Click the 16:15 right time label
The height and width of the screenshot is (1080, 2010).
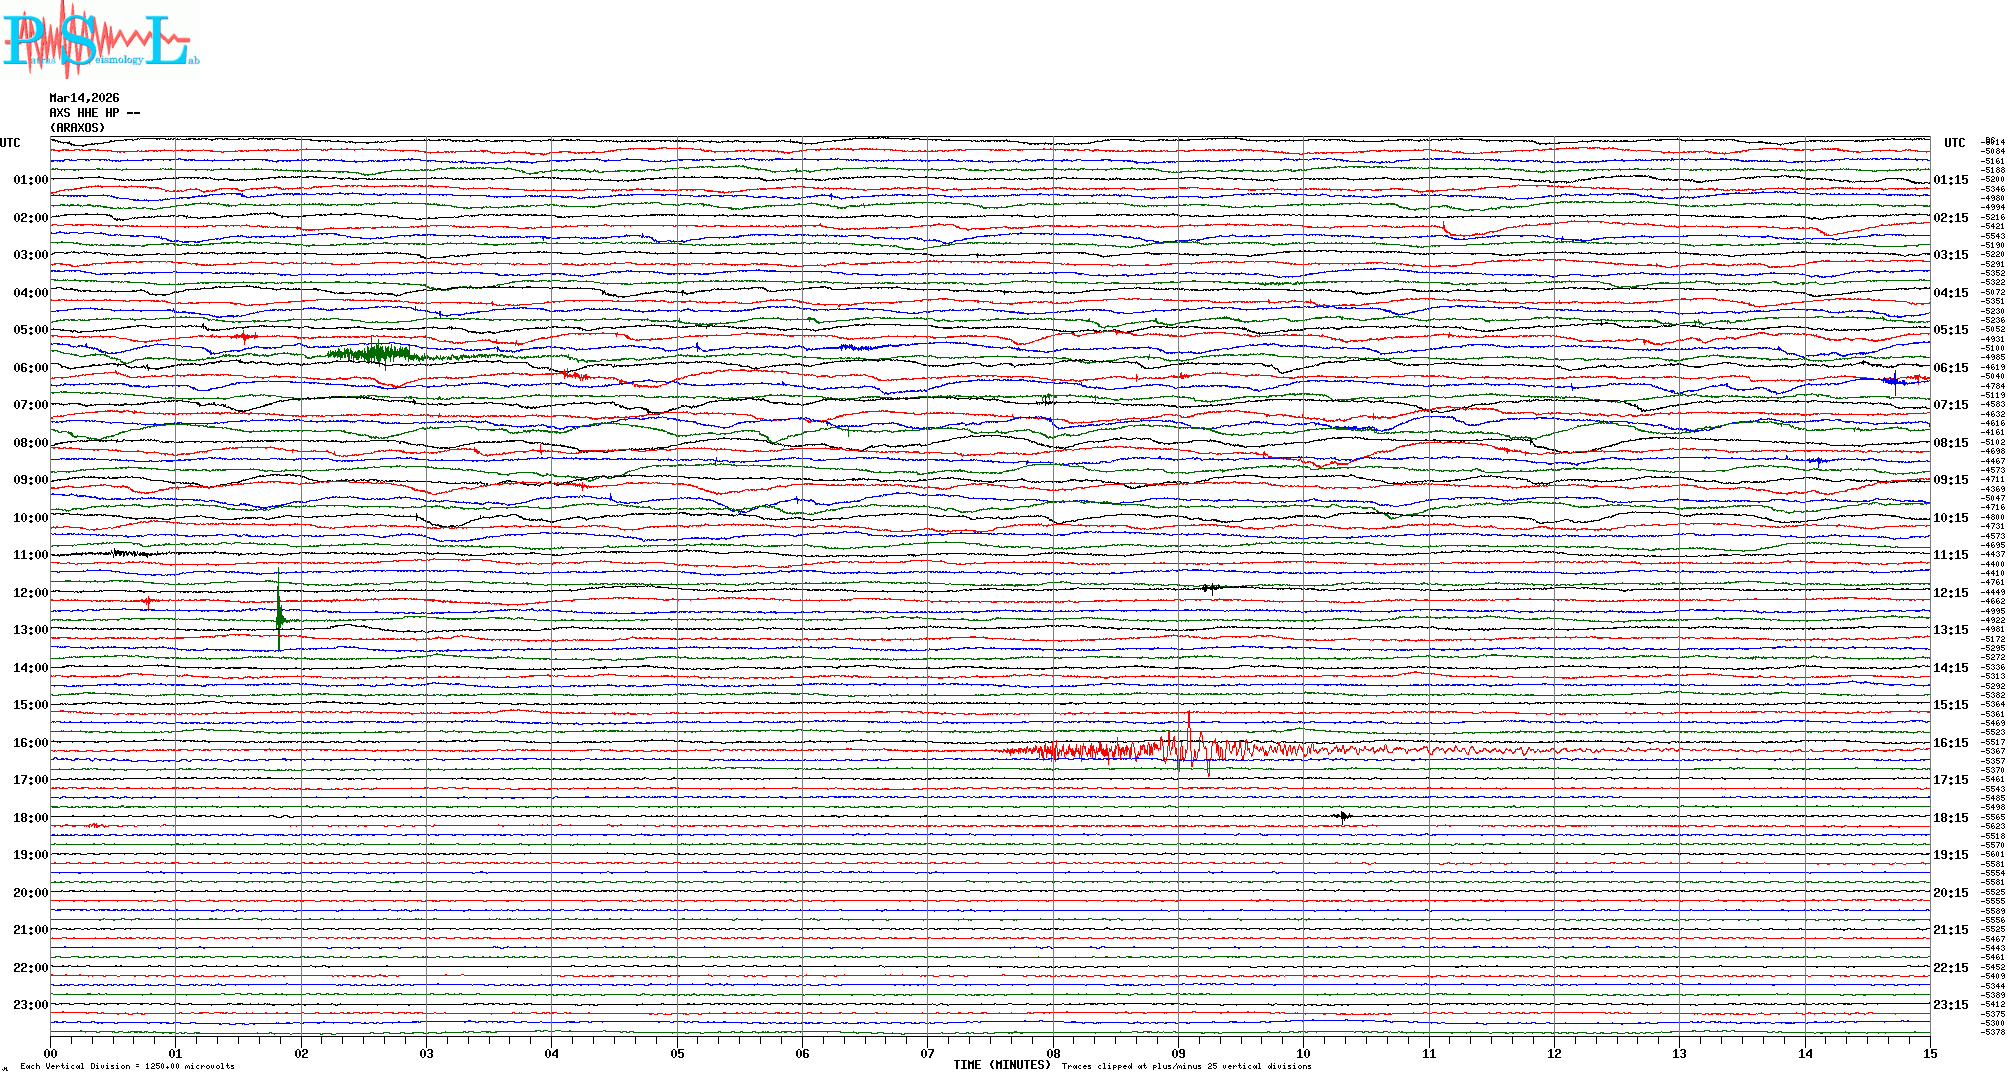1950,743
